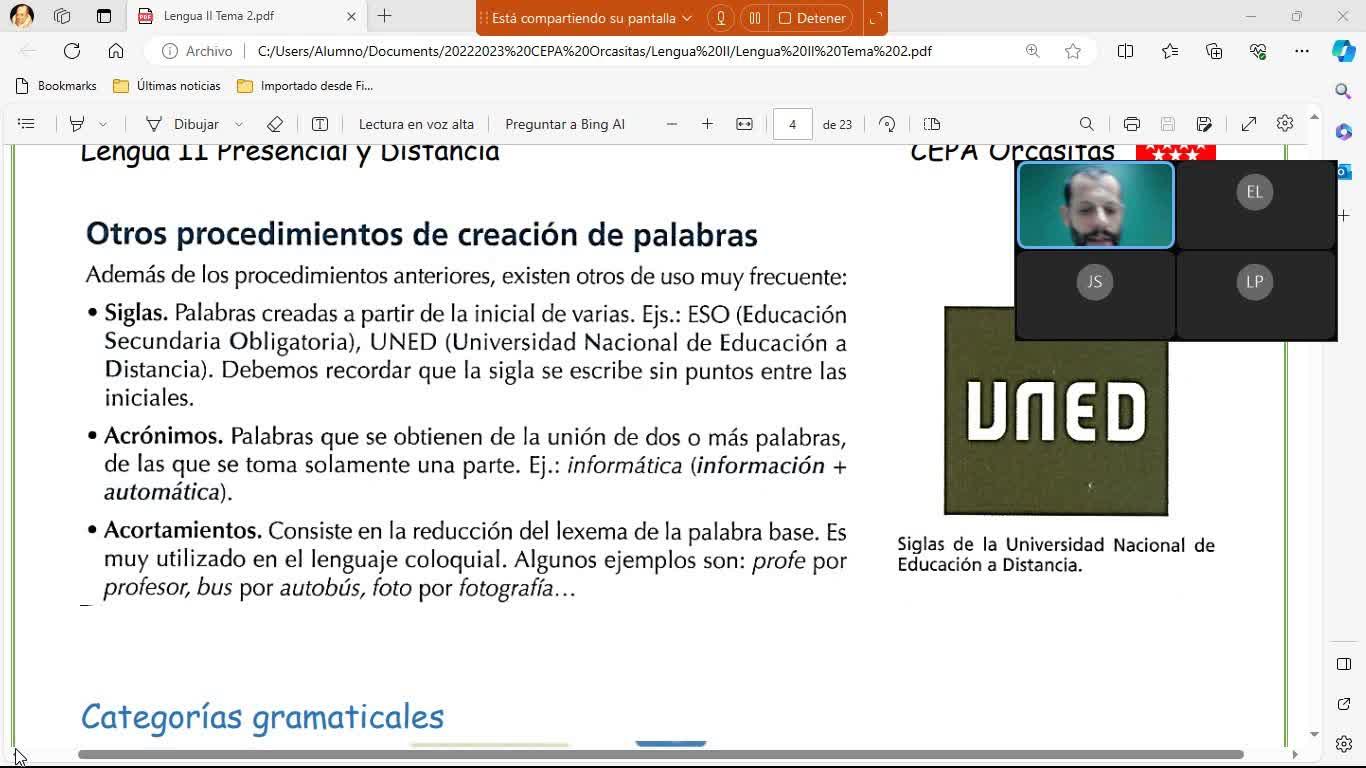Add this page to favorites star
1366x768 pixels.
click(x=1073, y=51)
